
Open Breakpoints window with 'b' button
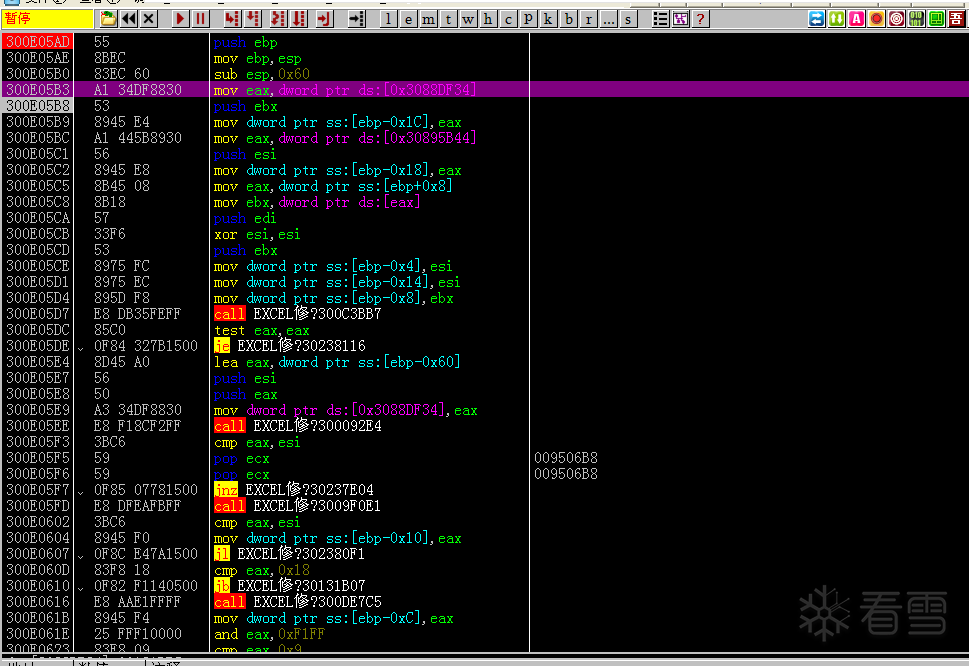pyautogui.click(x=569, y=19)
